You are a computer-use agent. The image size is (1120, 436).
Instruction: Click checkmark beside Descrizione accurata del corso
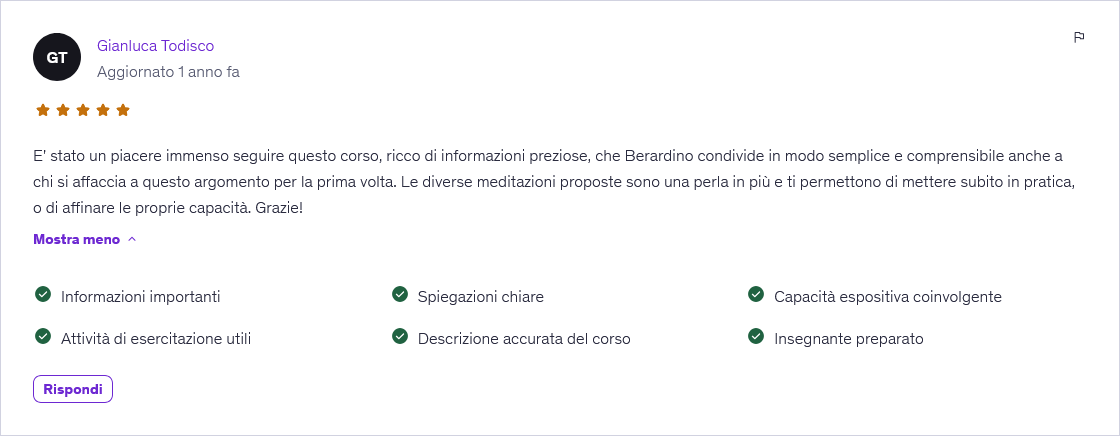[x=400, y=336]
